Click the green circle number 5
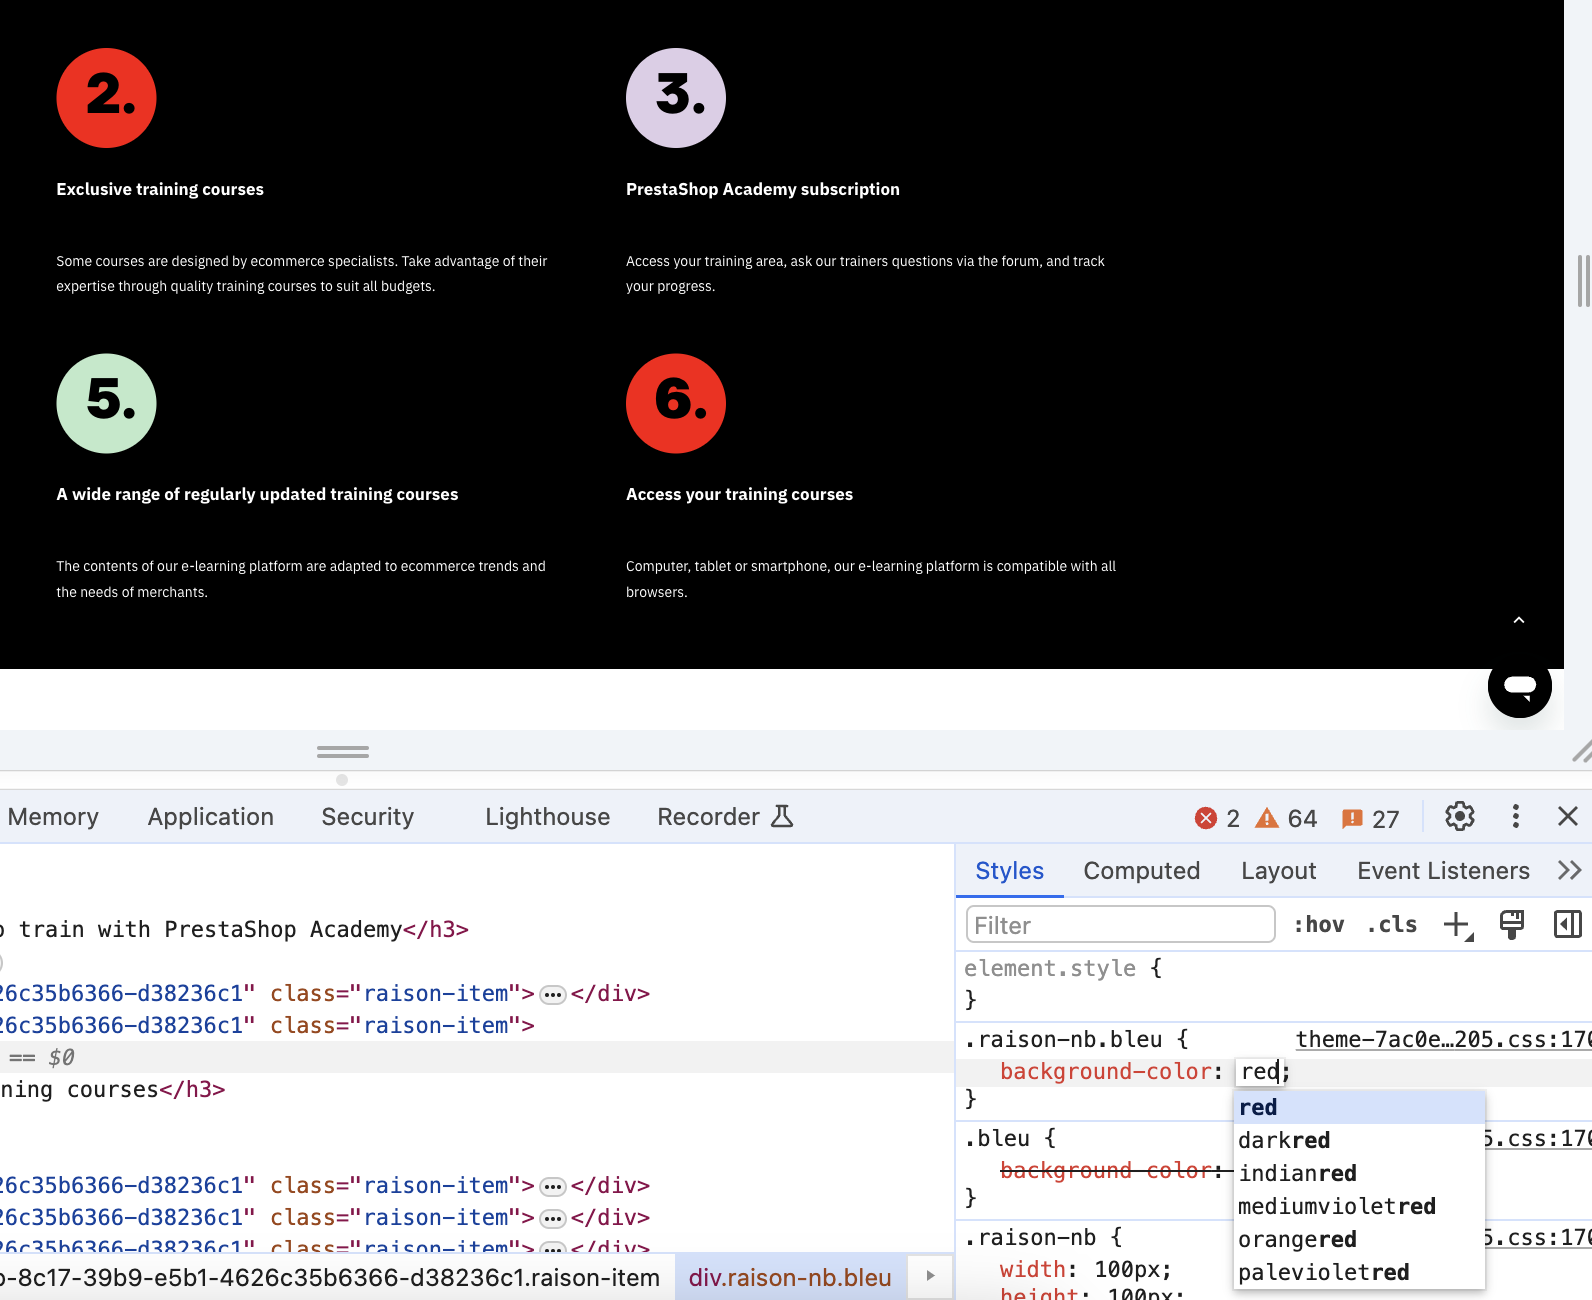 (106, 403)
